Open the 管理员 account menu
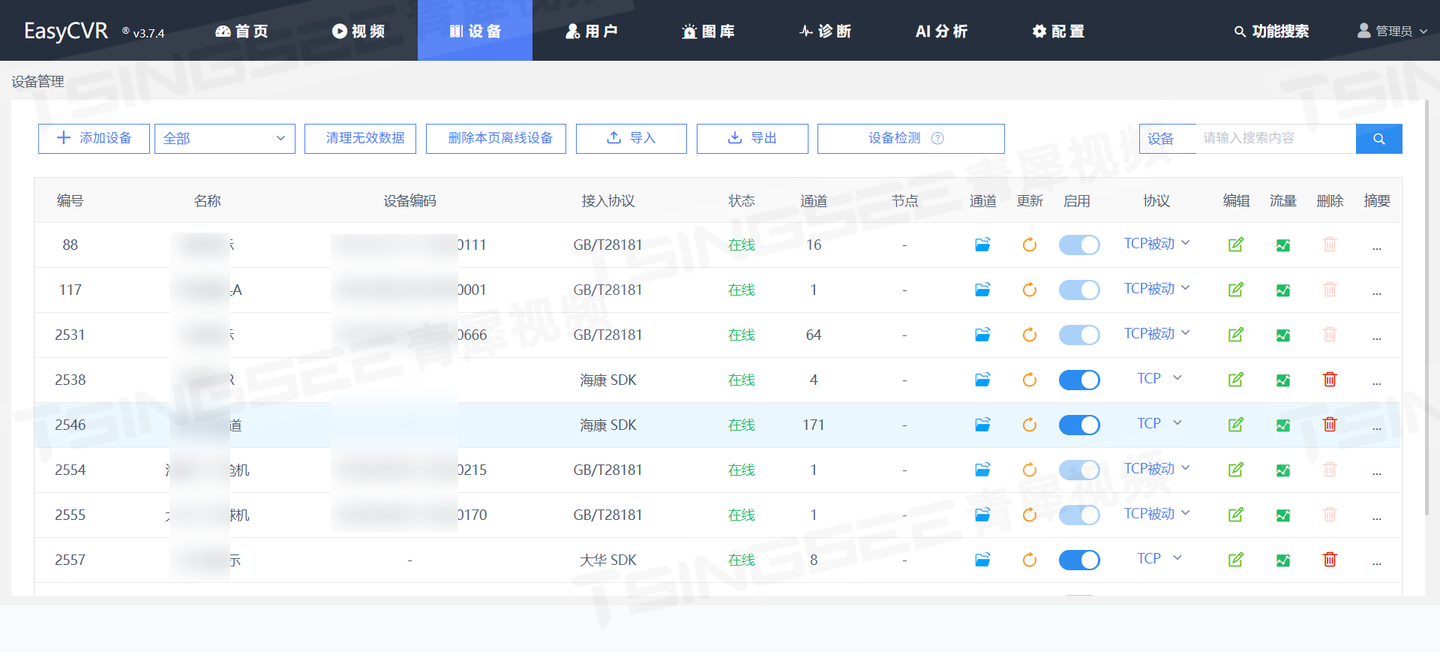Viewport: 1440px width, 652px height. [1392, 31]
